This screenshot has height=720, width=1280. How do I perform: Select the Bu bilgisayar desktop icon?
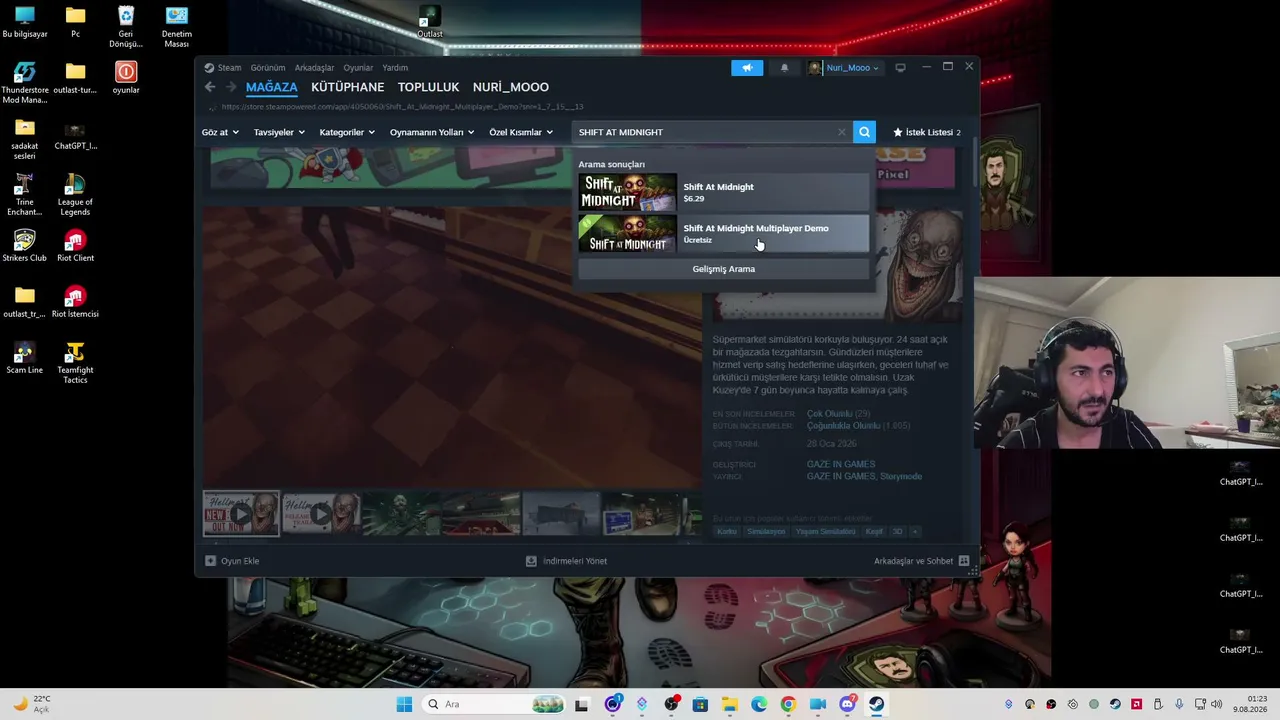point(25,22)
